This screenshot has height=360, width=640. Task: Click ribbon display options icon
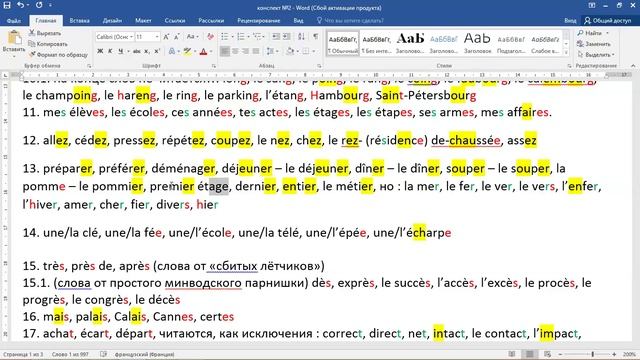[592, 5]
